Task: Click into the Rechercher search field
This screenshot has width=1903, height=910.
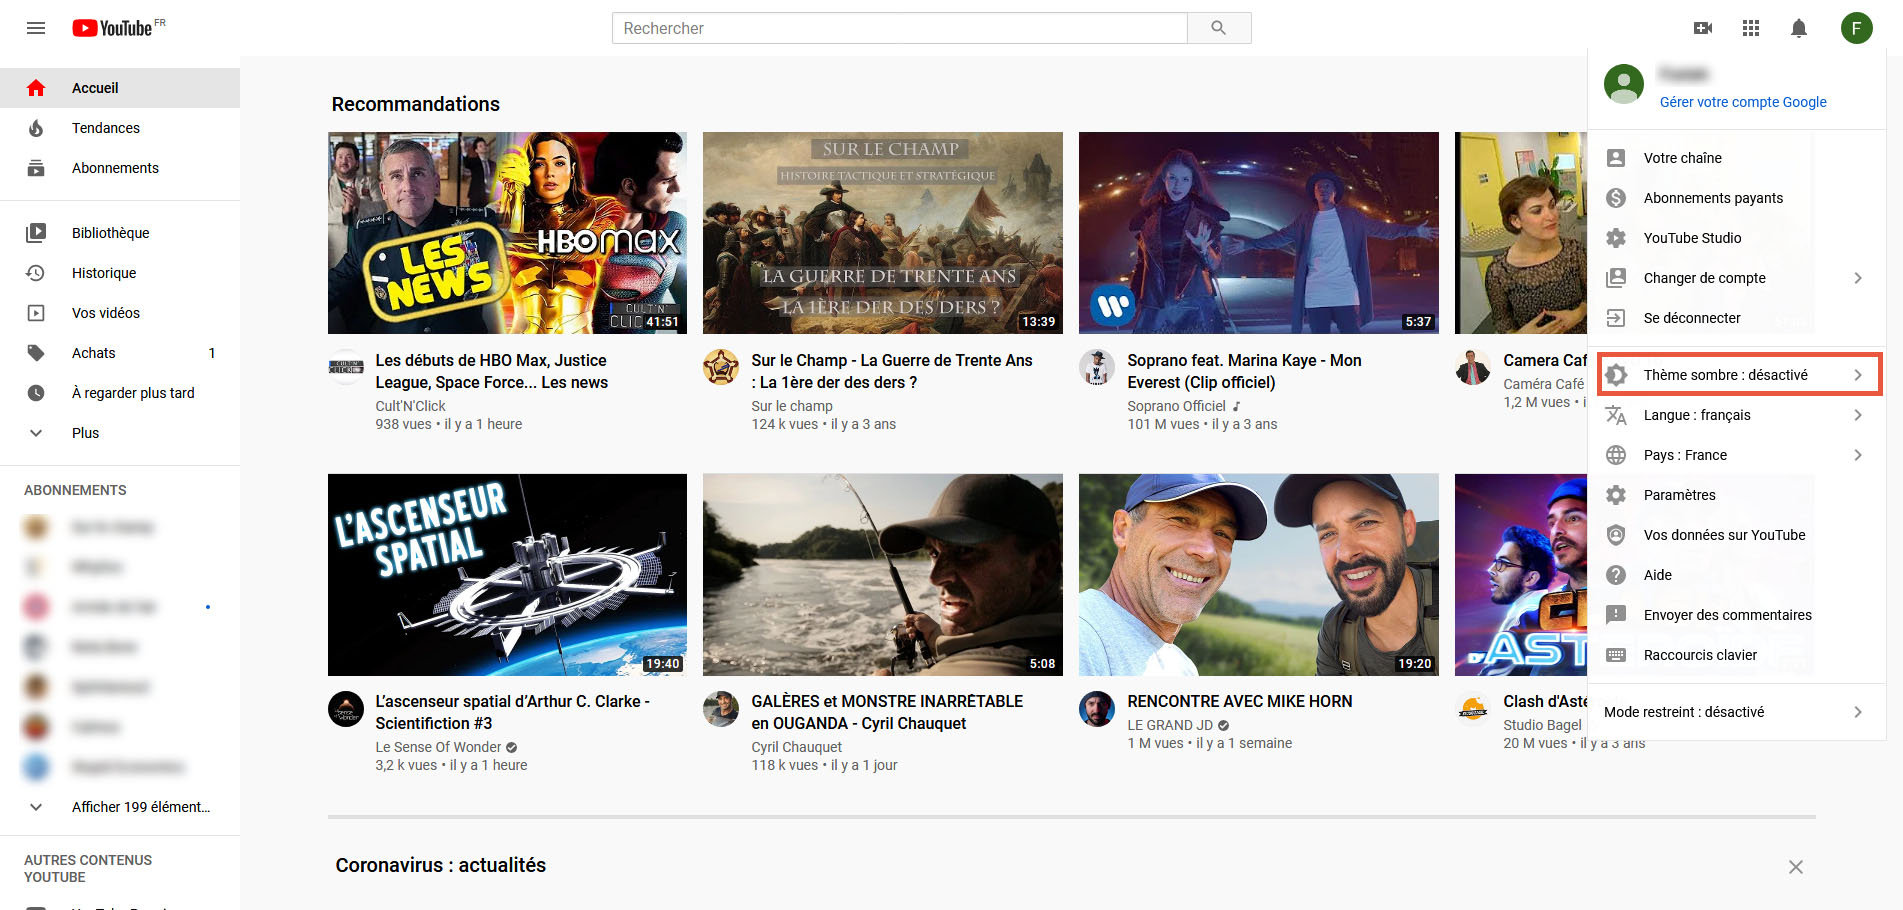Action: 899,28
